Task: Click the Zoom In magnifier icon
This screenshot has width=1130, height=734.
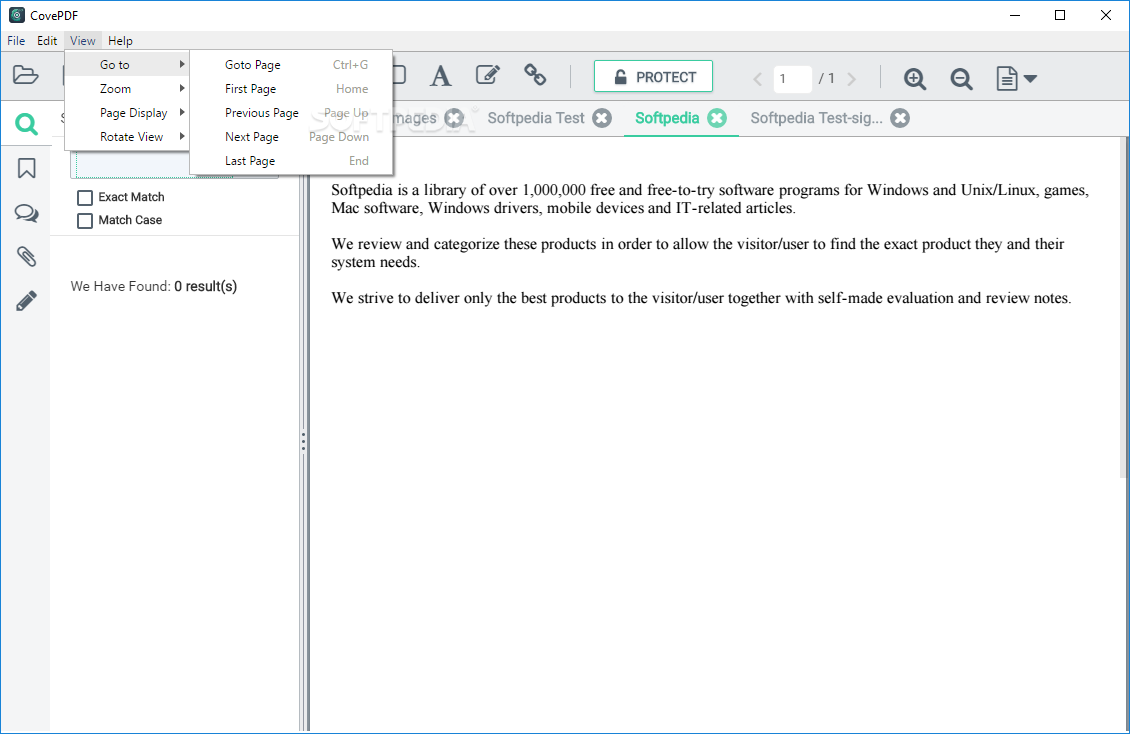Action: [x=915, y=79]
